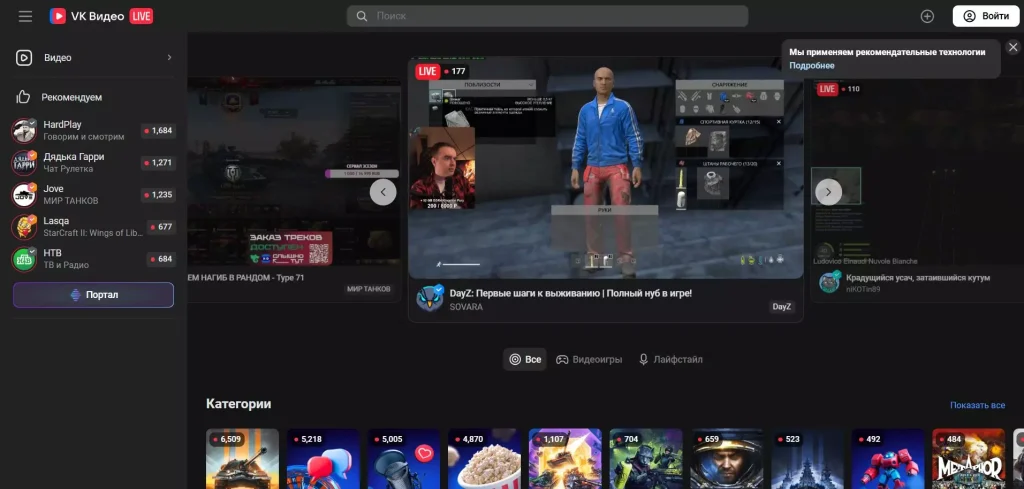Go to next stream in carousel
The image size is (1024, 489).
(828, 192)
